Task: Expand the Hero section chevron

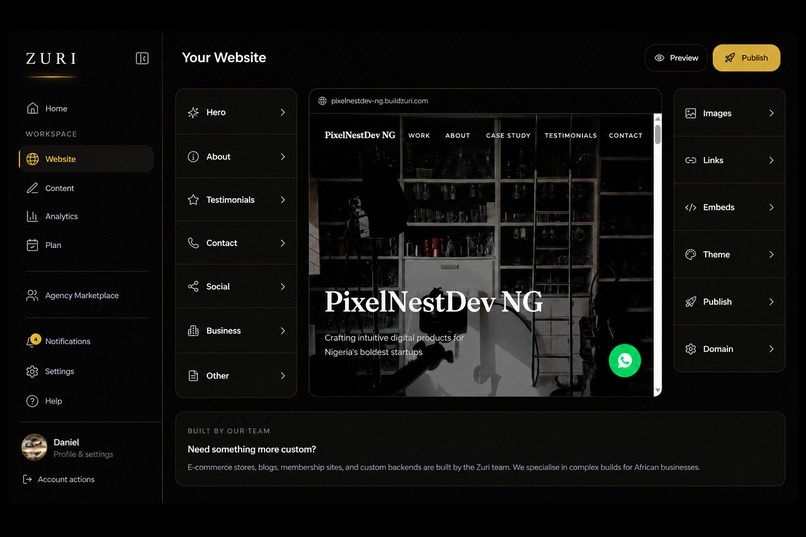Action: coord(283,112)
